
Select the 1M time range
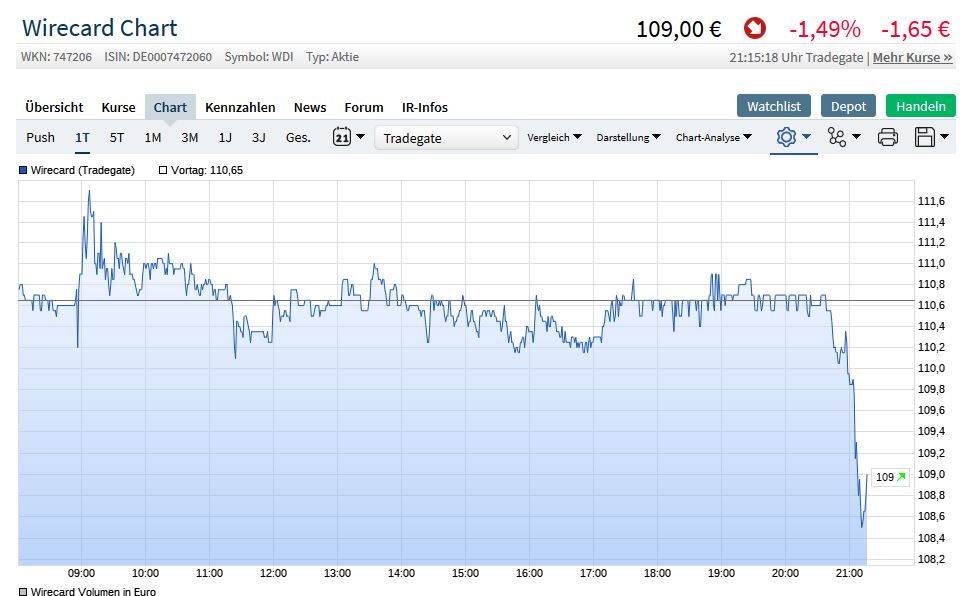point(153,137)
